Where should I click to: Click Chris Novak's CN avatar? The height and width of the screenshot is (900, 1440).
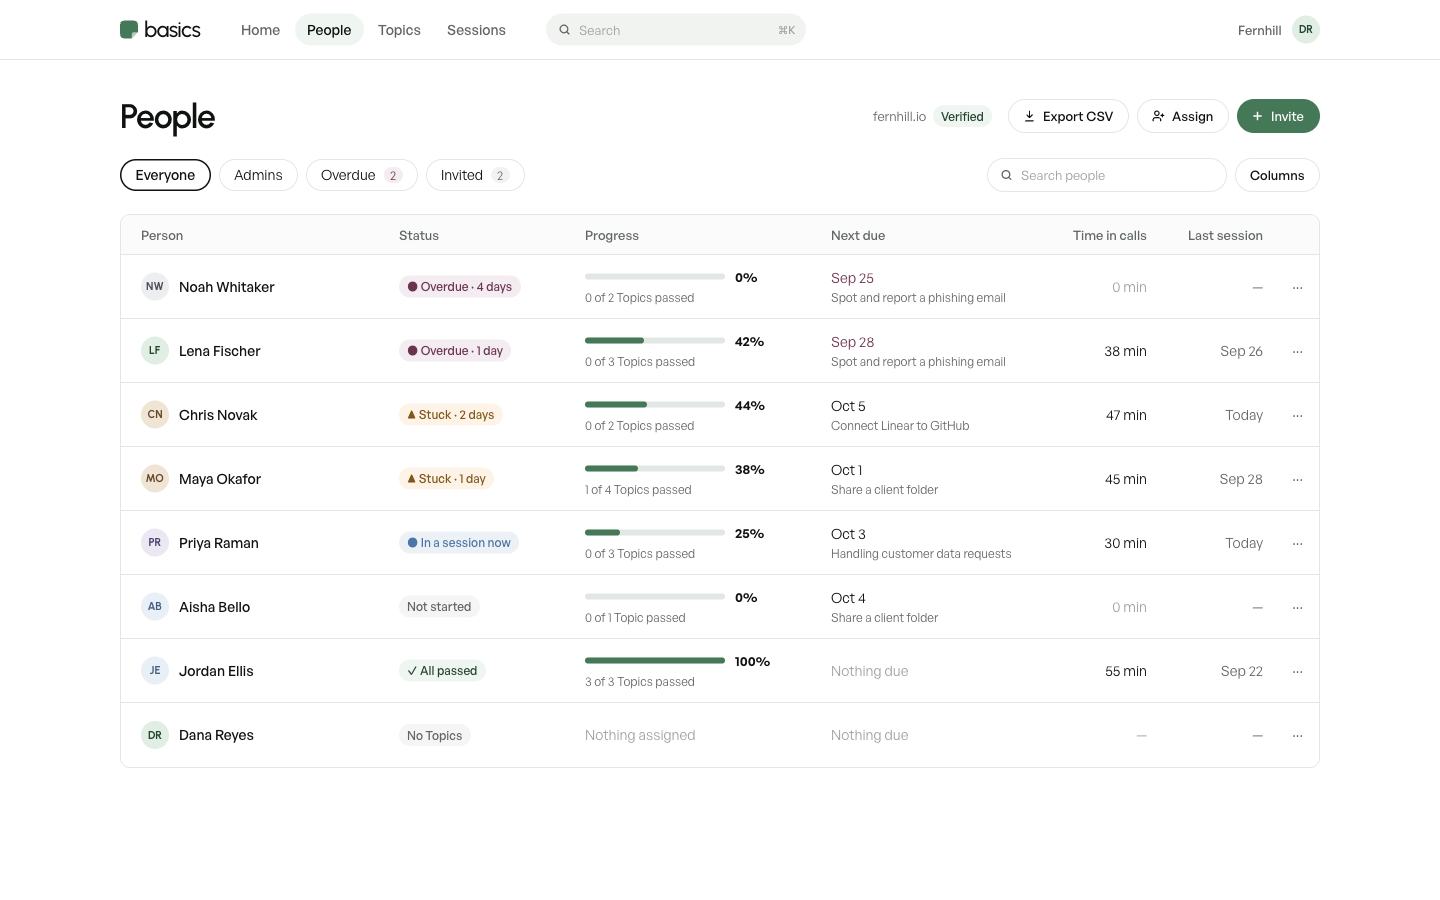[x=155, y=415]
